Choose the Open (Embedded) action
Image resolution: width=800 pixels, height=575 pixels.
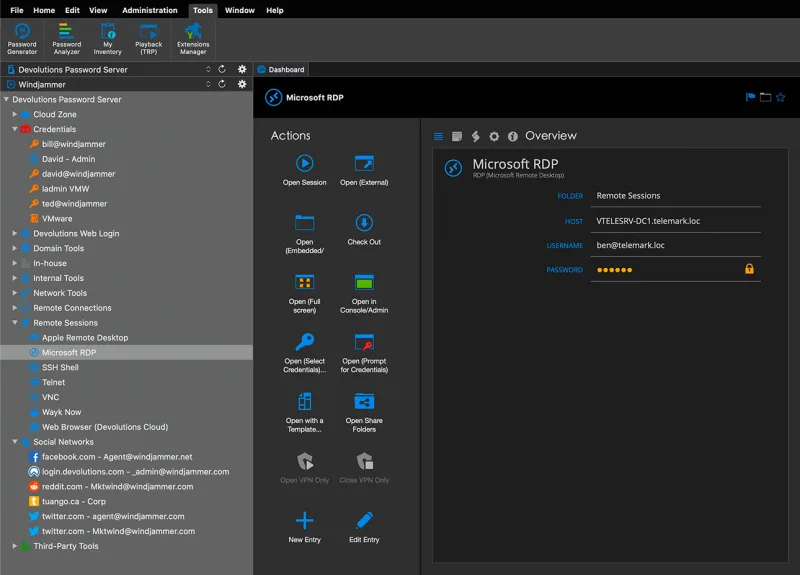[305, 234]
